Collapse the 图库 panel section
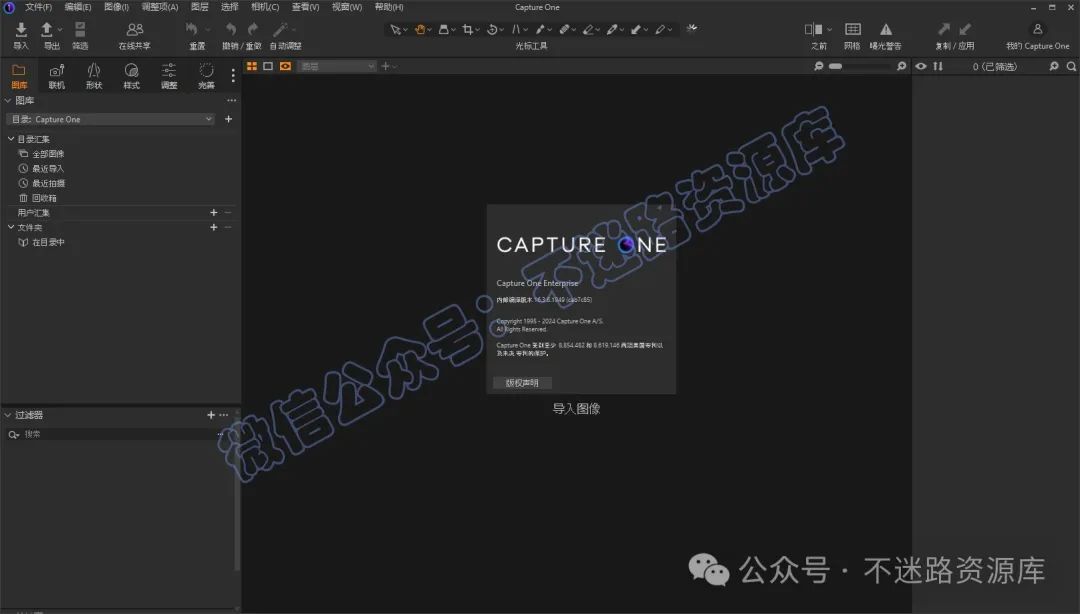The width and height of the screenshot is (1080, 614). point(8,100)
